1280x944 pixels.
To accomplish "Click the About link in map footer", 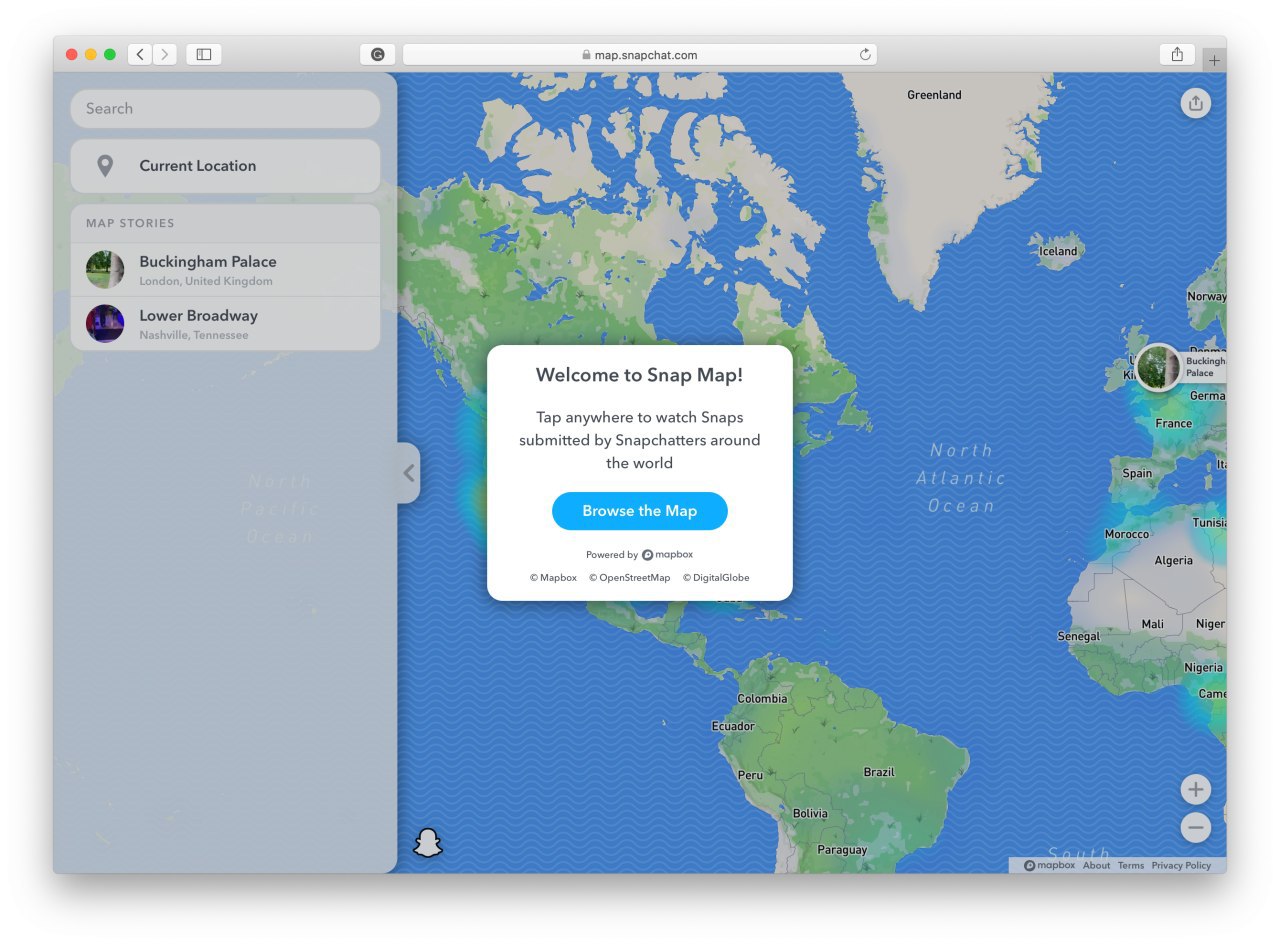I will point(1096,866).
